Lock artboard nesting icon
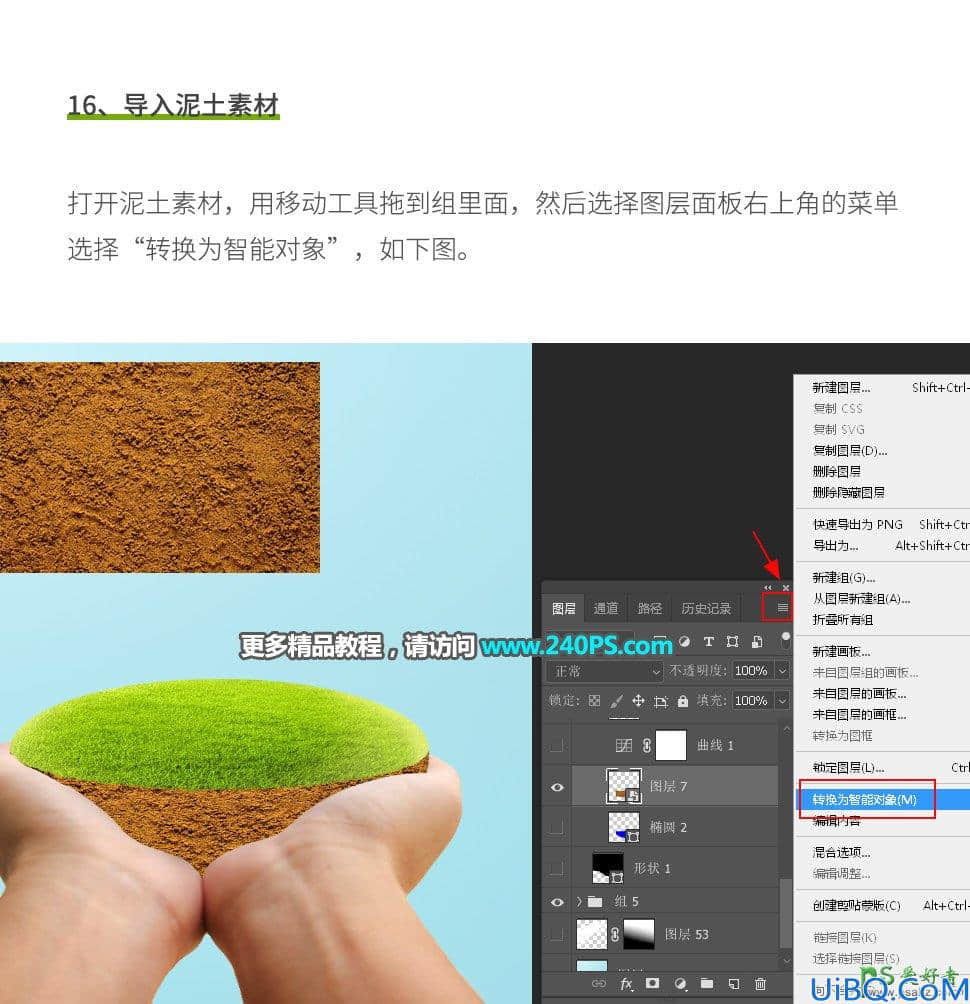This screenshot has width=970, height=1004. tap(661, 702)
